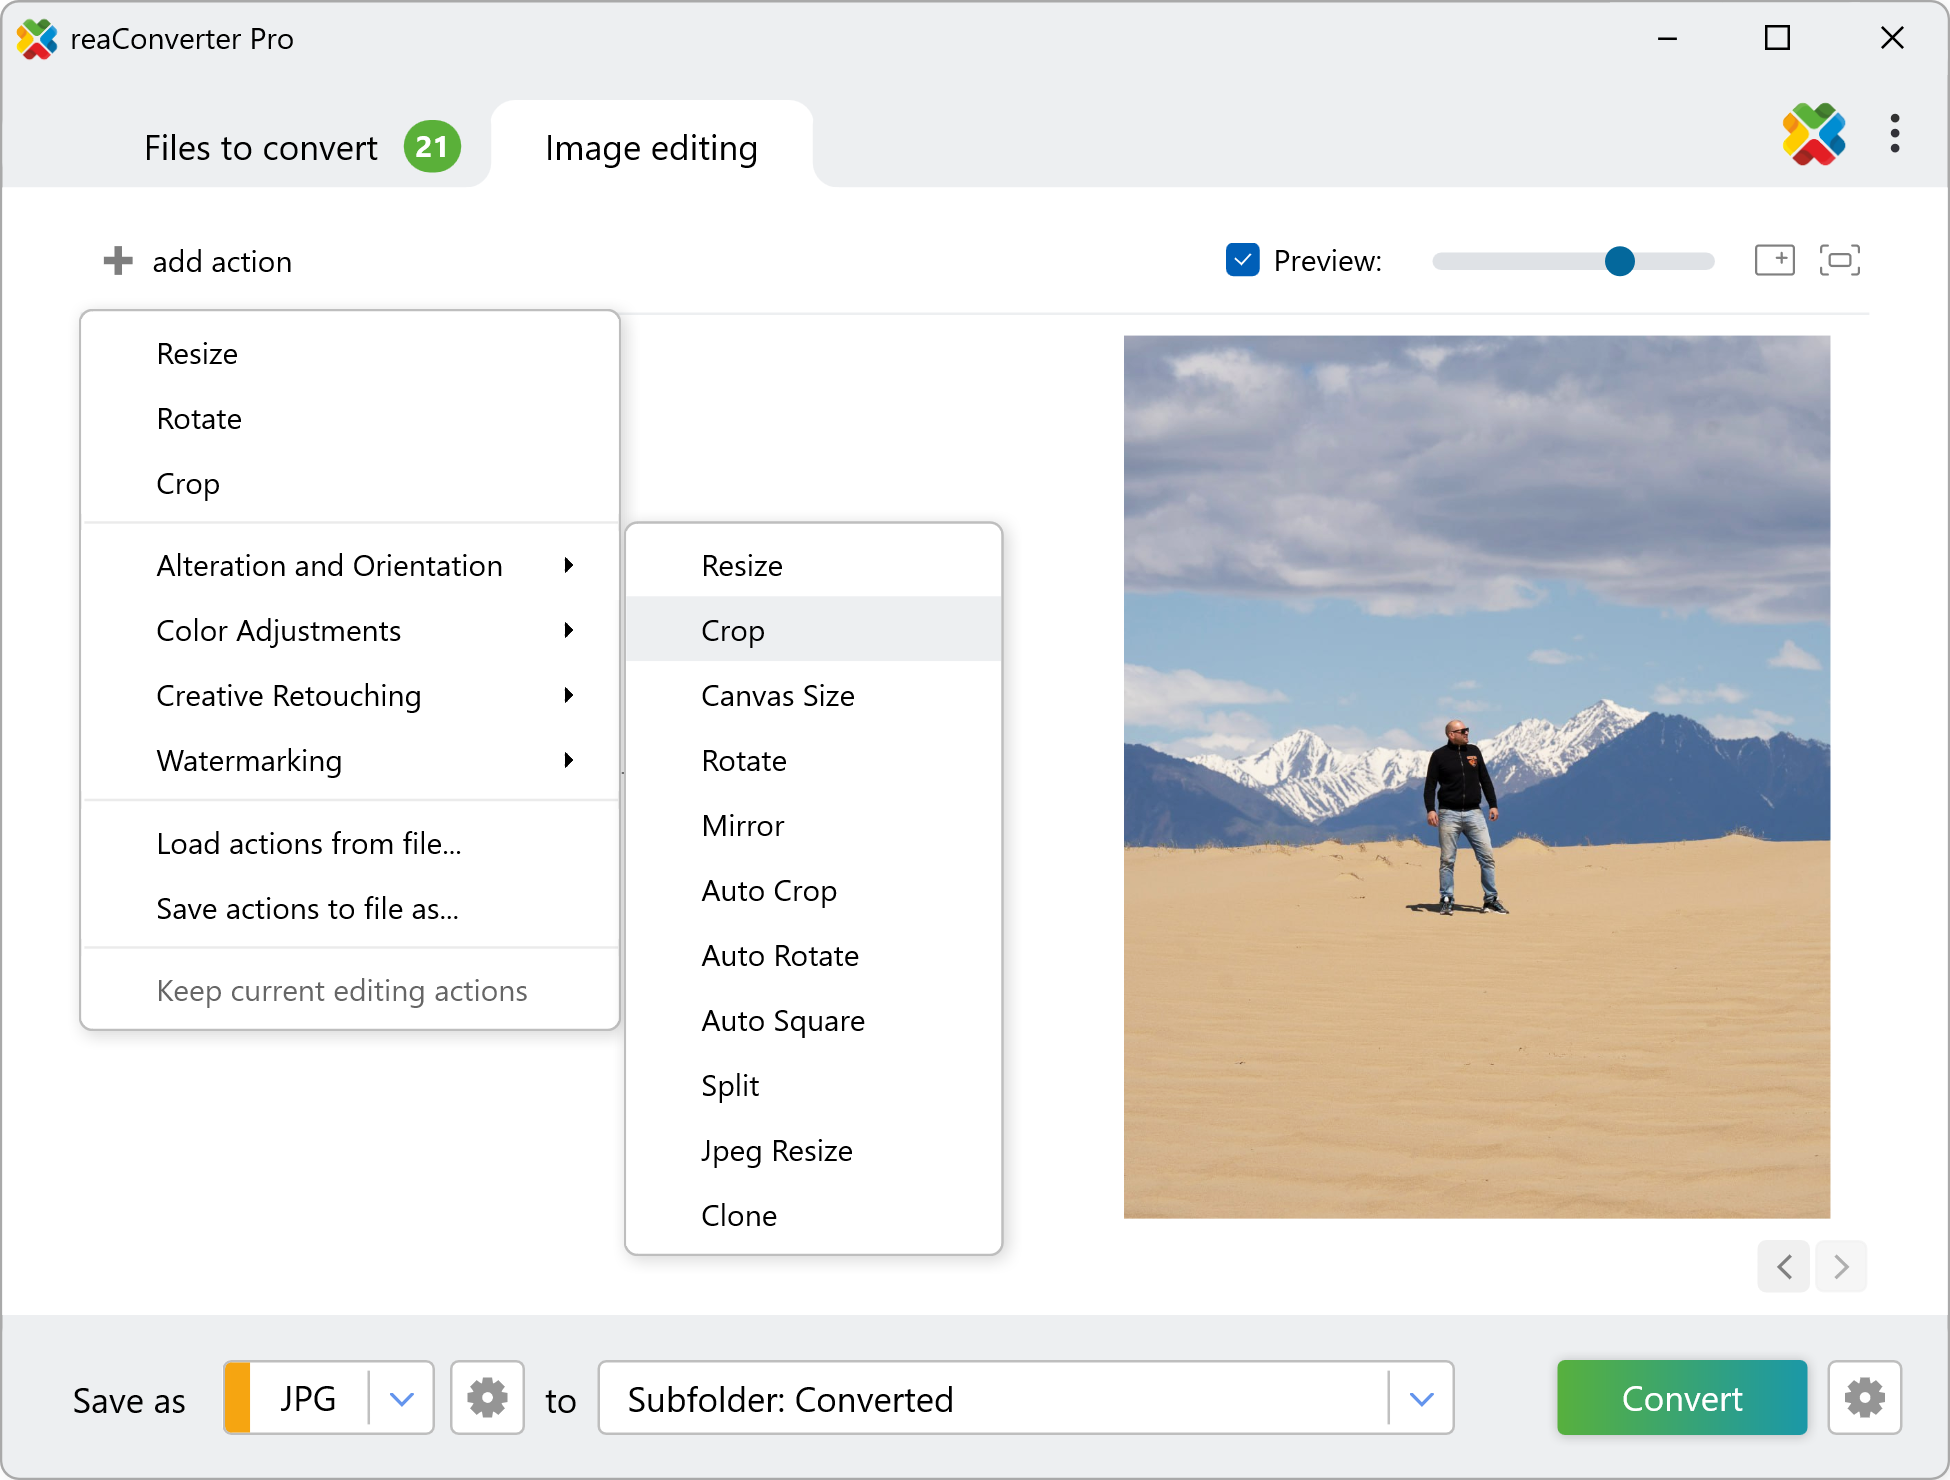
Task: Open the Subfolder: Converted destination dropdown
Action: [x=1421, y=1398]
